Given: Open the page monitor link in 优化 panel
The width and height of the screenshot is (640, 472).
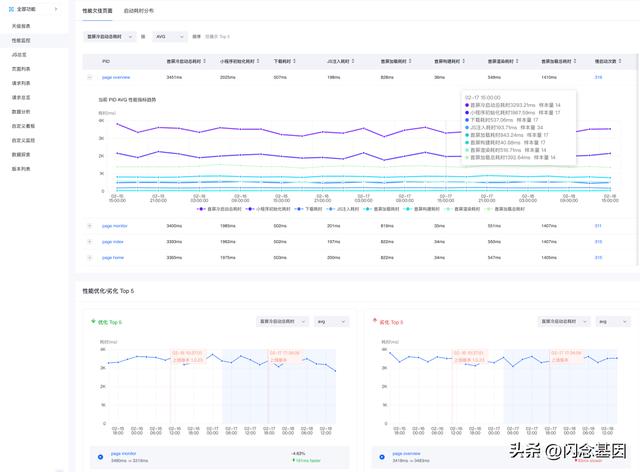Looking at the screenshot, I should (123, 453).
